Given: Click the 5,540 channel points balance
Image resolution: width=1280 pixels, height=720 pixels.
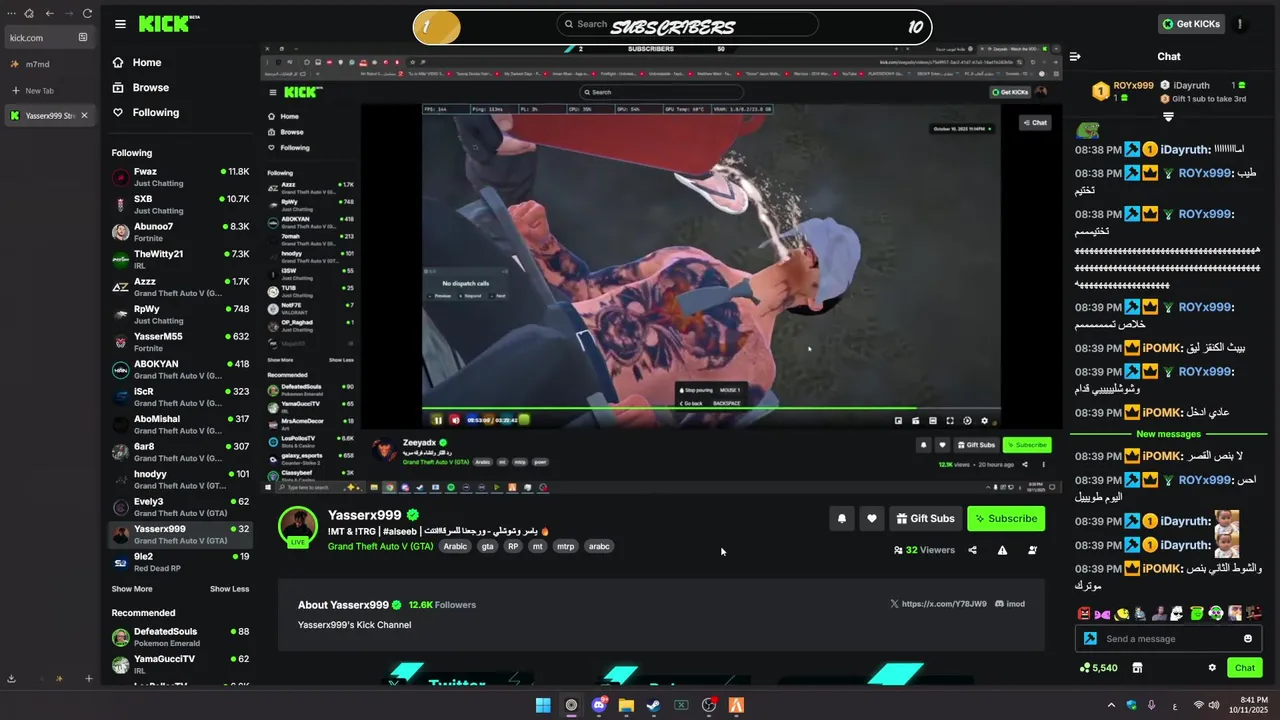Looking at the screenshot, I should (1099, 667).
